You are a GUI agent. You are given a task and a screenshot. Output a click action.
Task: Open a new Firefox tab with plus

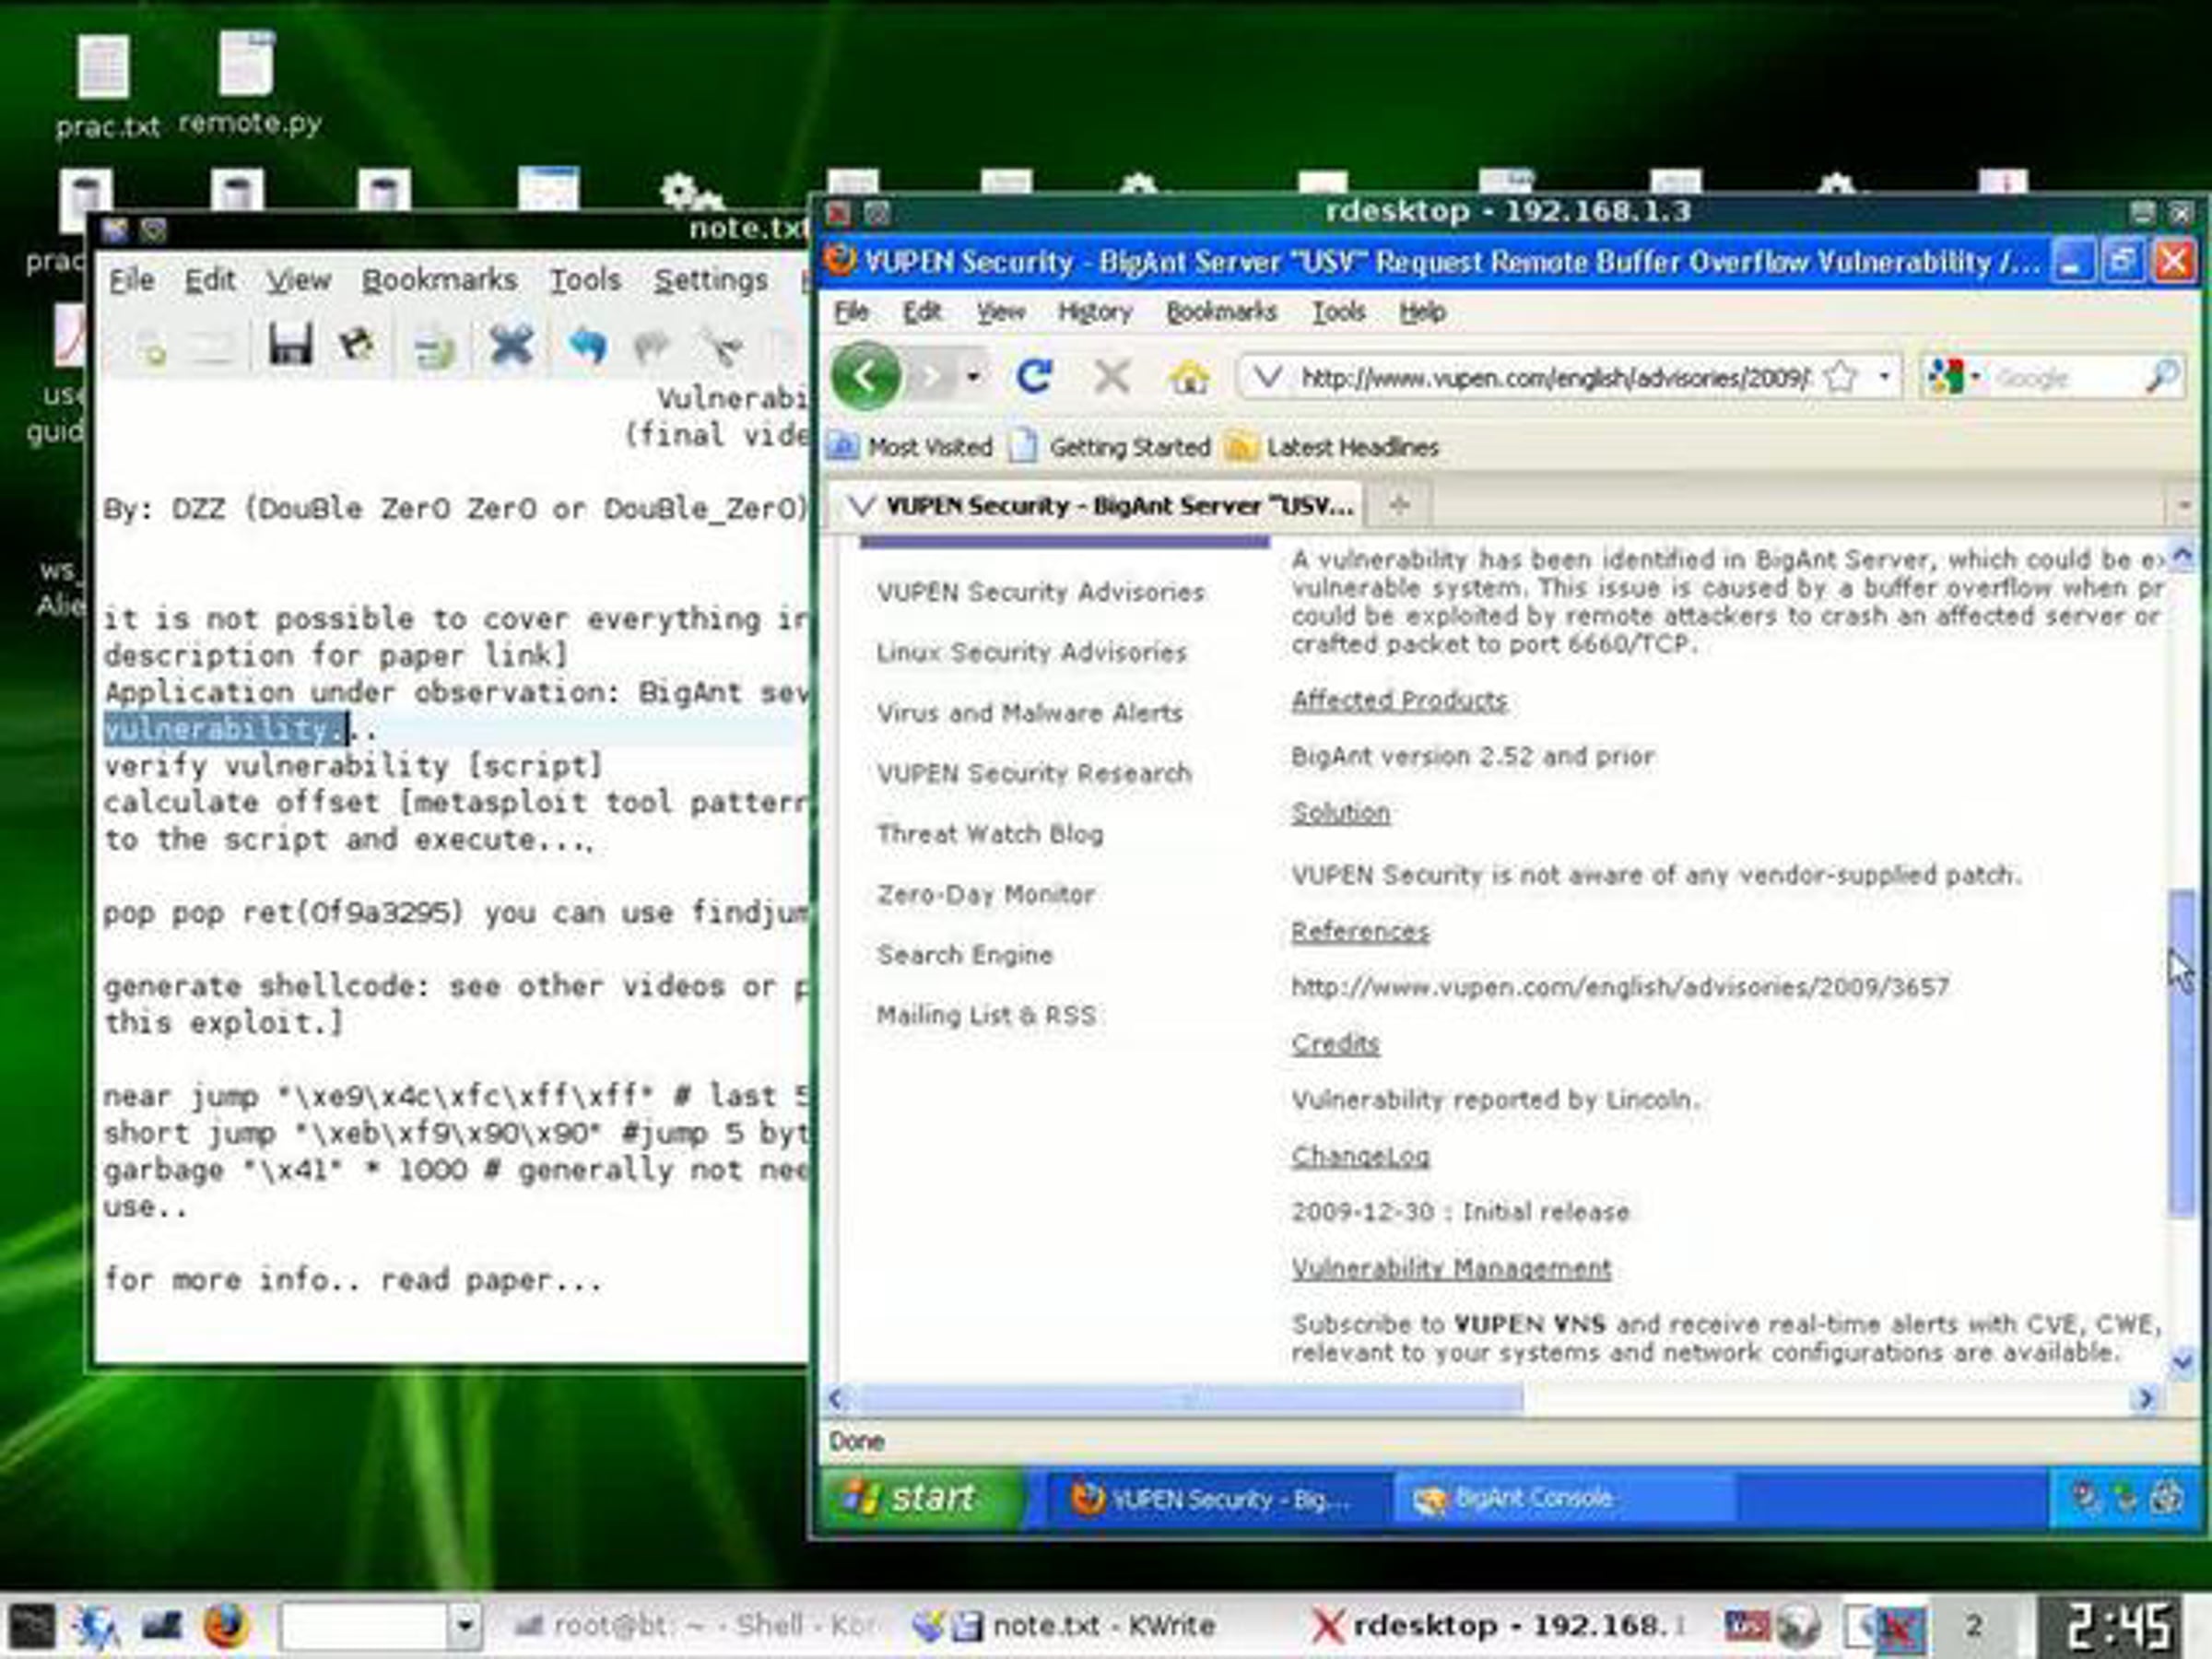(x=1399, y=505)
